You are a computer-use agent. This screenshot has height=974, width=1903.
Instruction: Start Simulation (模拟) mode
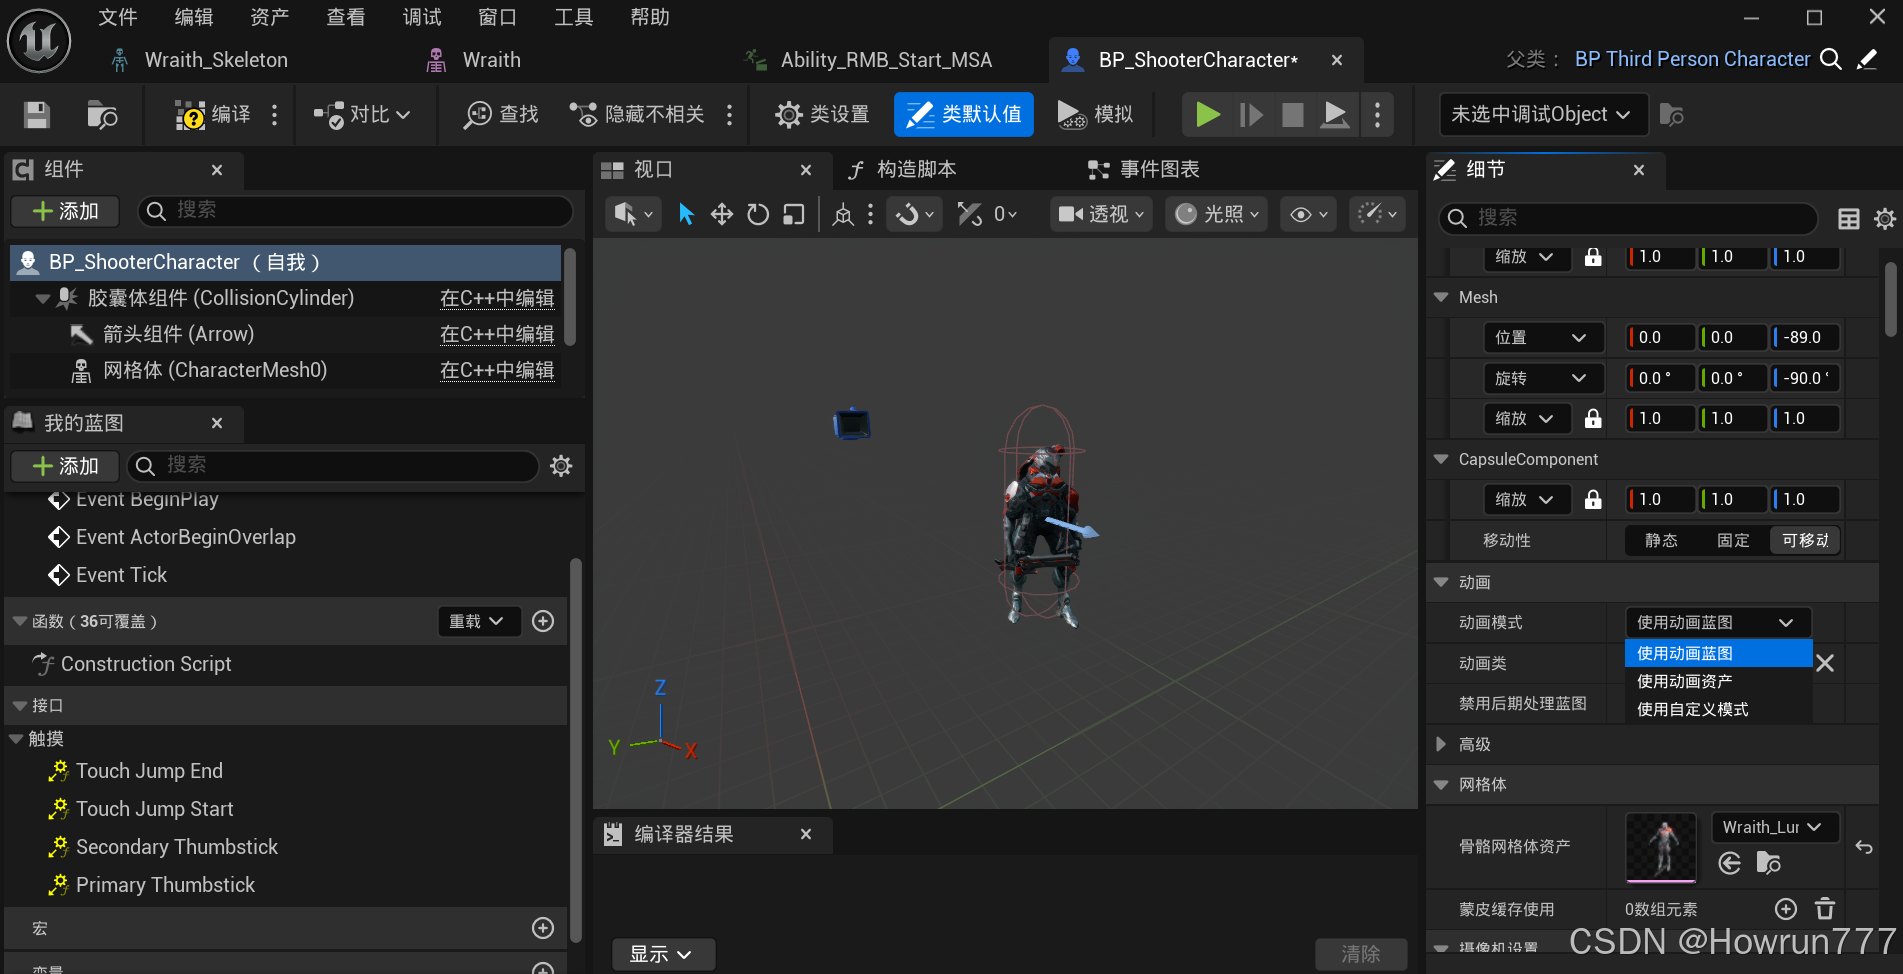(1096, 115)
